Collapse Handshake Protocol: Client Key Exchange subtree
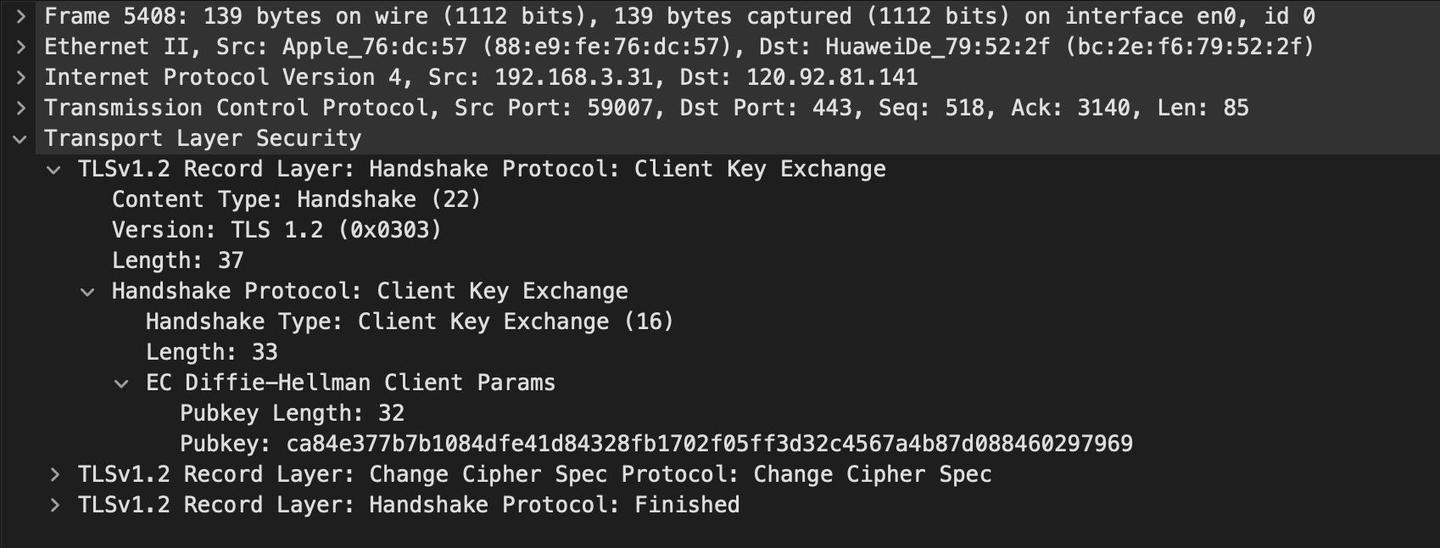Image resolution: width=1440 pixels, height=548 pixels. [88, 291]
